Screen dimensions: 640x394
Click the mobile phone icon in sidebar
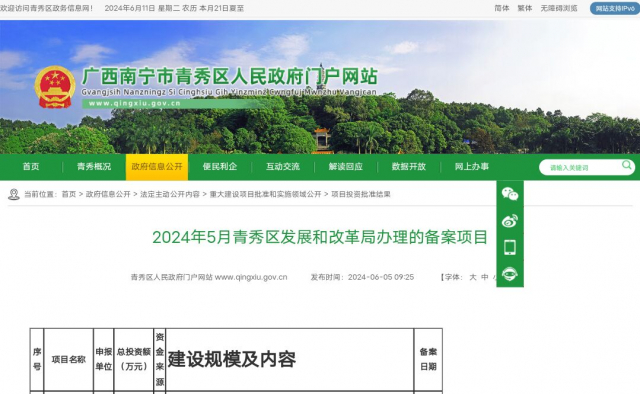(x=510, y=247)
